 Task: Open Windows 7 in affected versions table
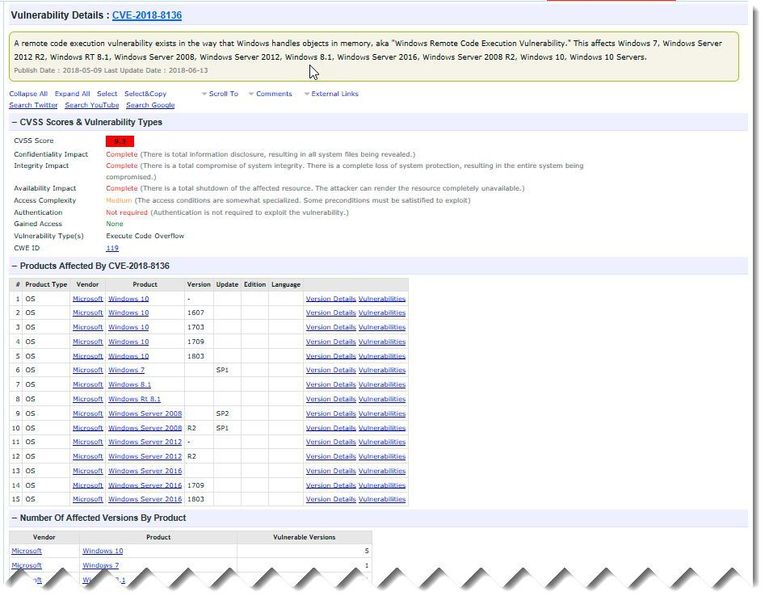101,566
